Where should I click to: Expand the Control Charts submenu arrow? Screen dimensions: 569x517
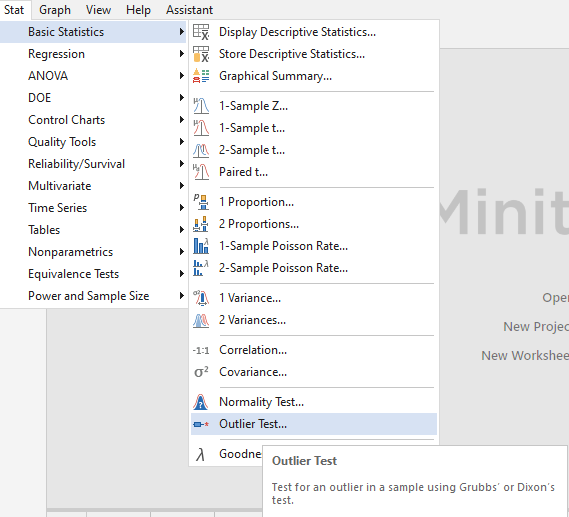tap(181, 120)
